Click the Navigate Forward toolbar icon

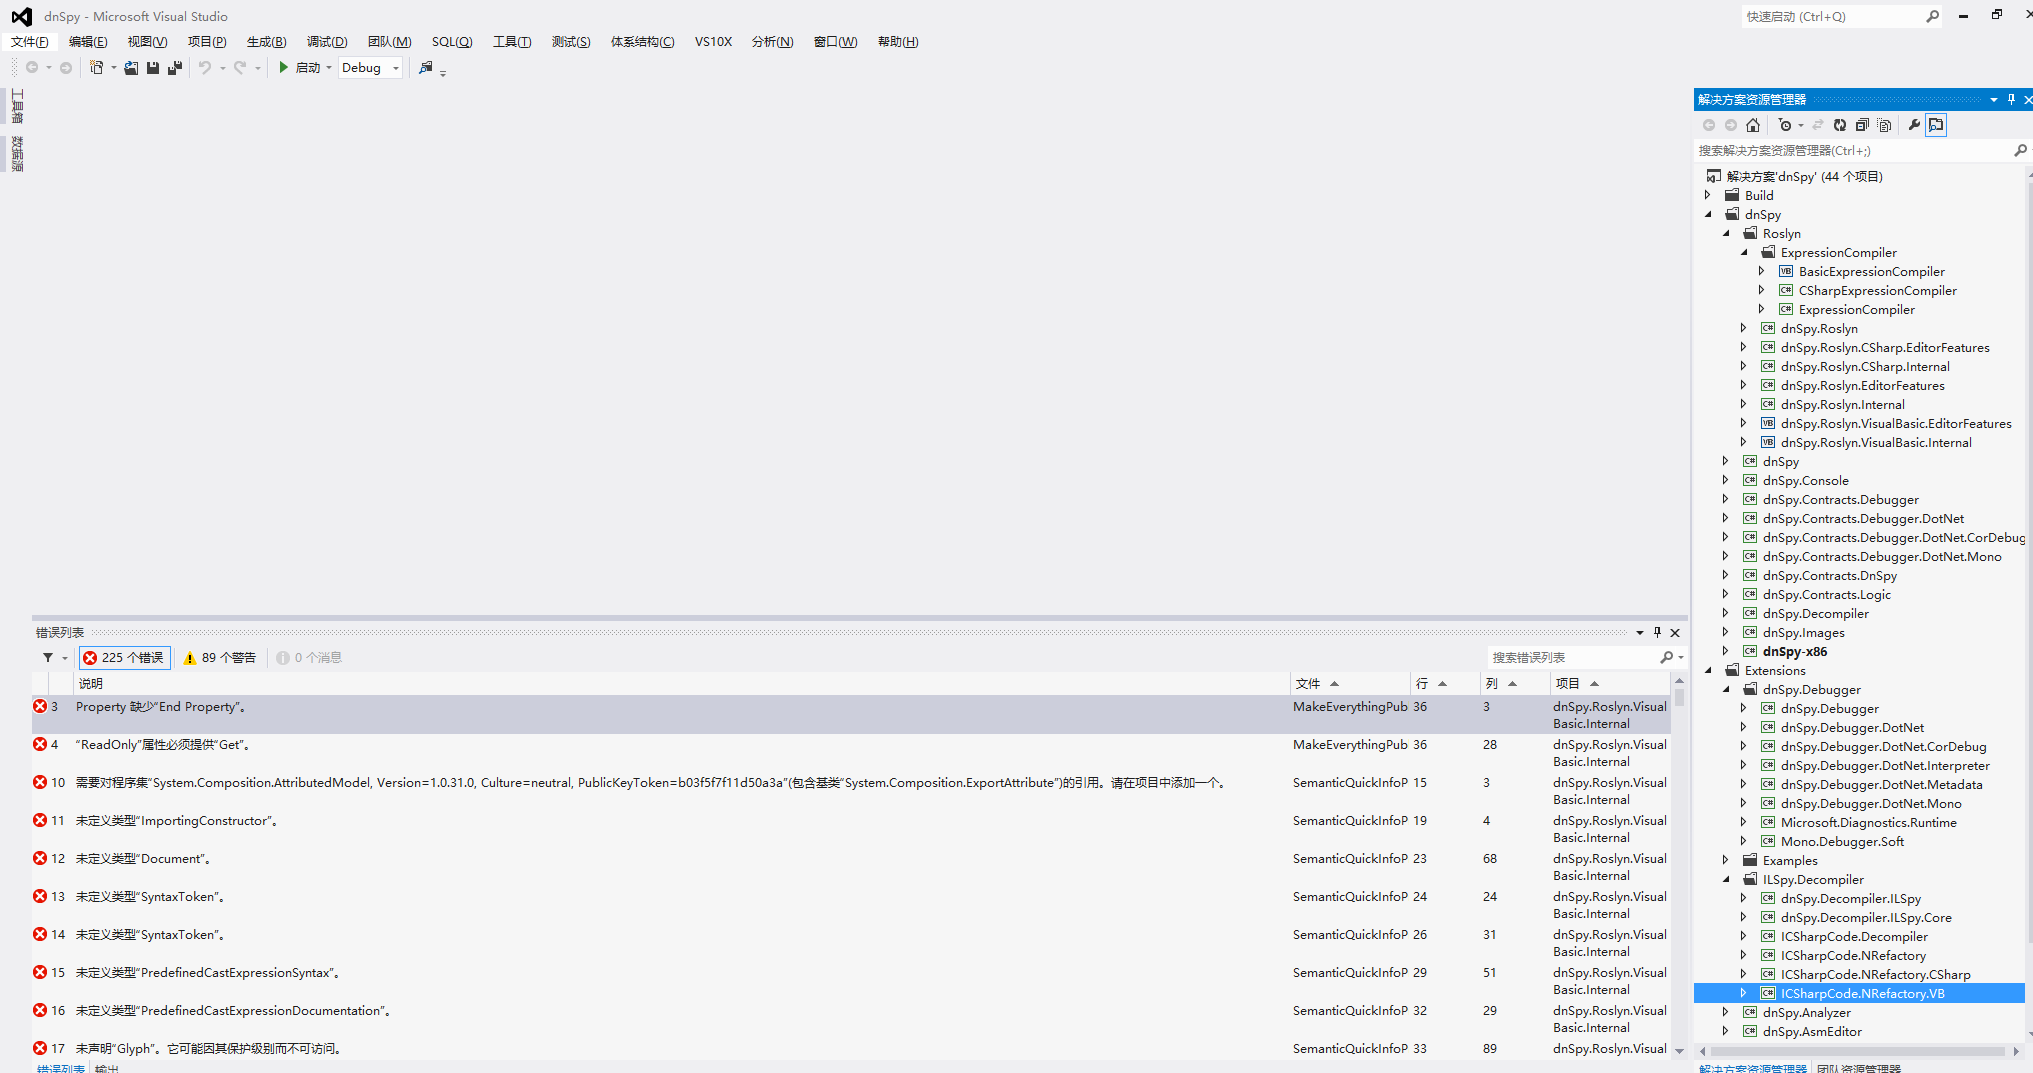tap(66, 67)
